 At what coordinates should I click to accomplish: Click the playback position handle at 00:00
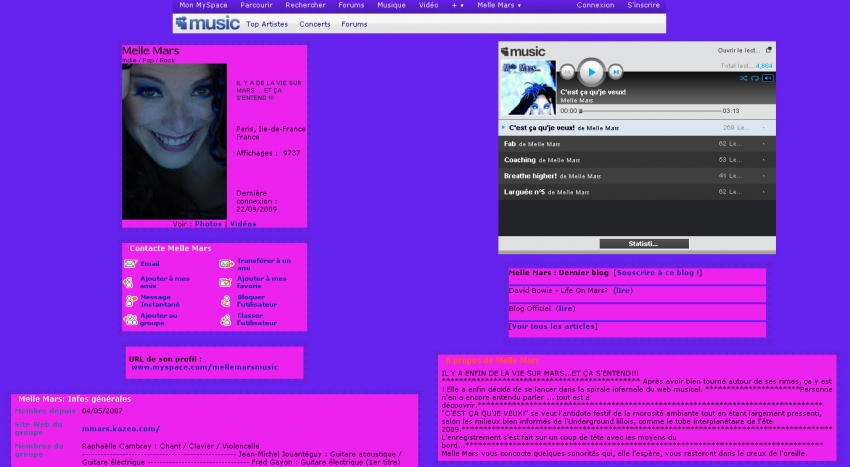pyautogui.click(x=581, y=111)
